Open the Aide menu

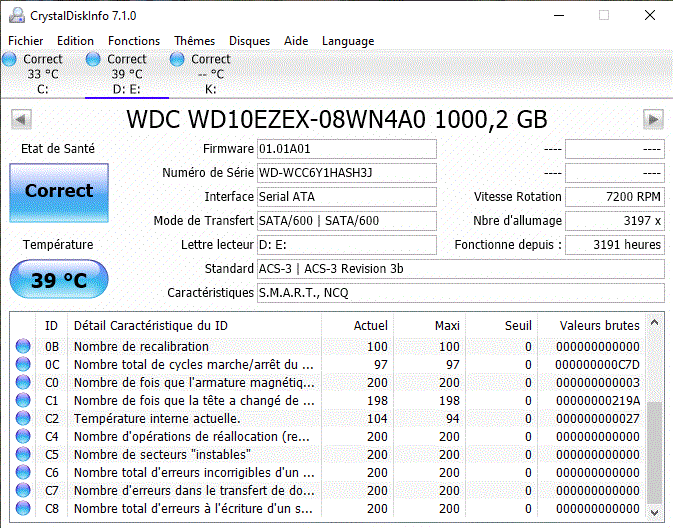(296, 41)
